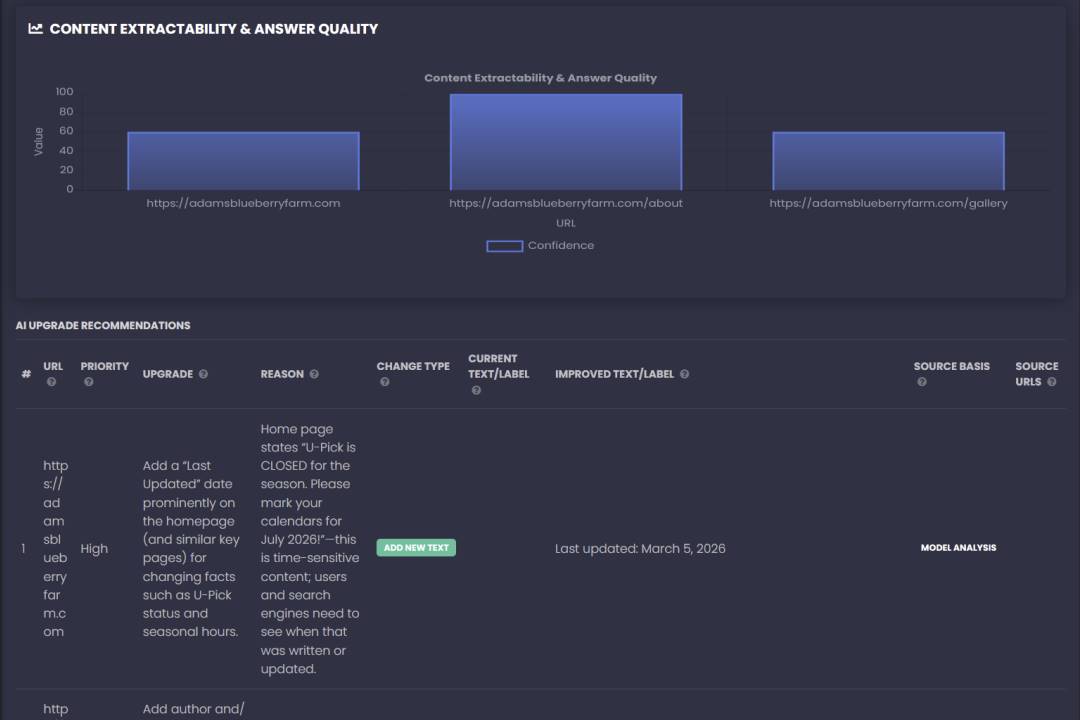Open the help icon next to IMPROVED TEXT/LABEL

pos(685,374)
